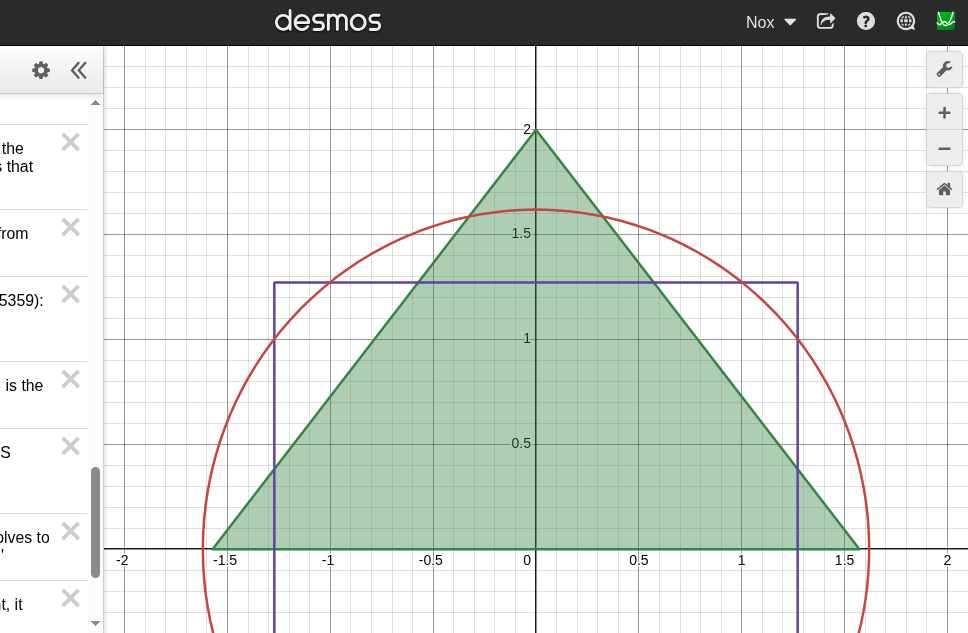Open the Help question mark menu
The image size is (968, 633).
[x=866, y=22]
